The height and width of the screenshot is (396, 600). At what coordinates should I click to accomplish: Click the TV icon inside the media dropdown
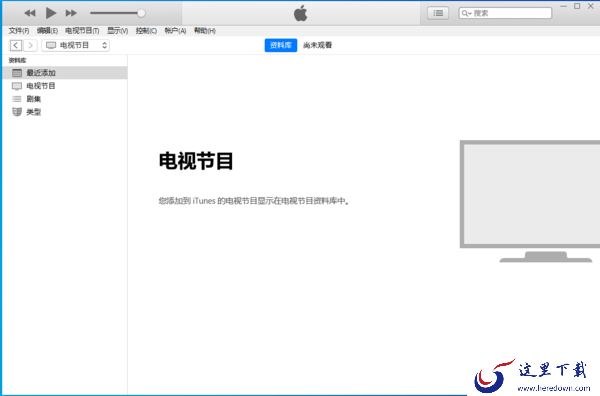51,45
